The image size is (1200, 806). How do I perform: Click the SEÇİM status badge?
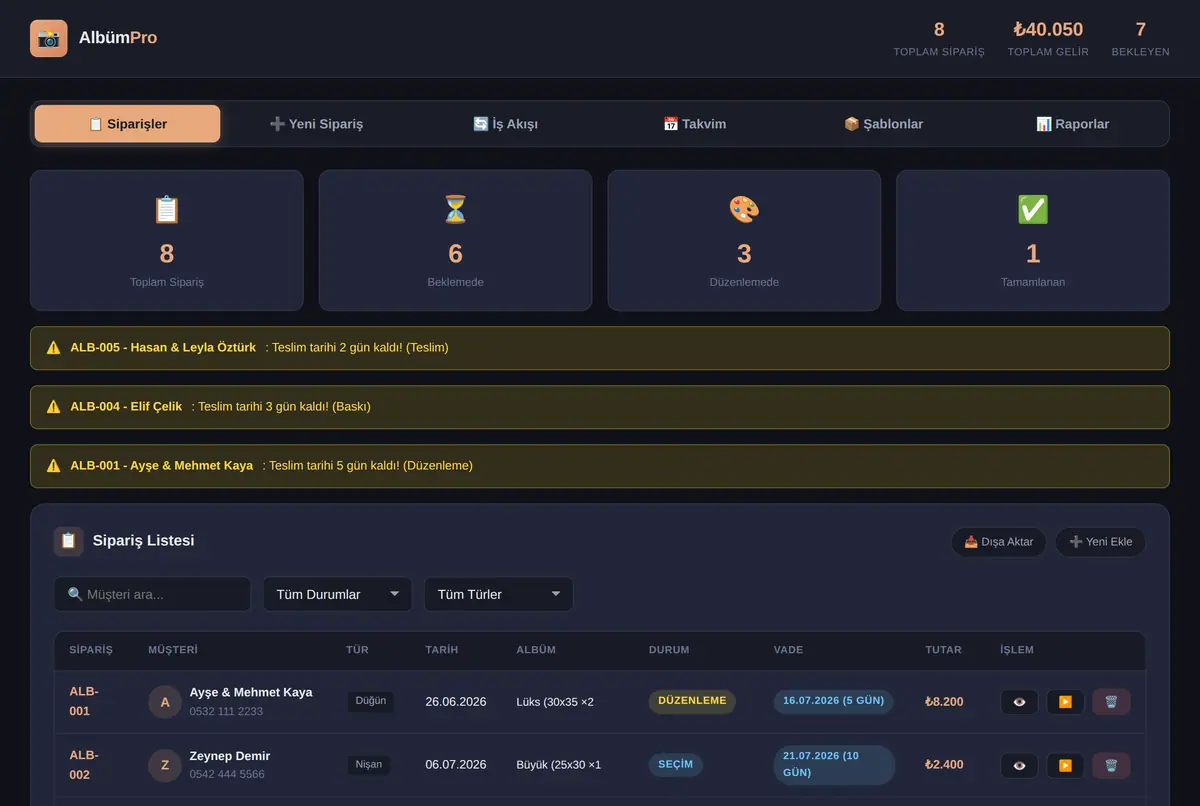(x=676, y=765)
